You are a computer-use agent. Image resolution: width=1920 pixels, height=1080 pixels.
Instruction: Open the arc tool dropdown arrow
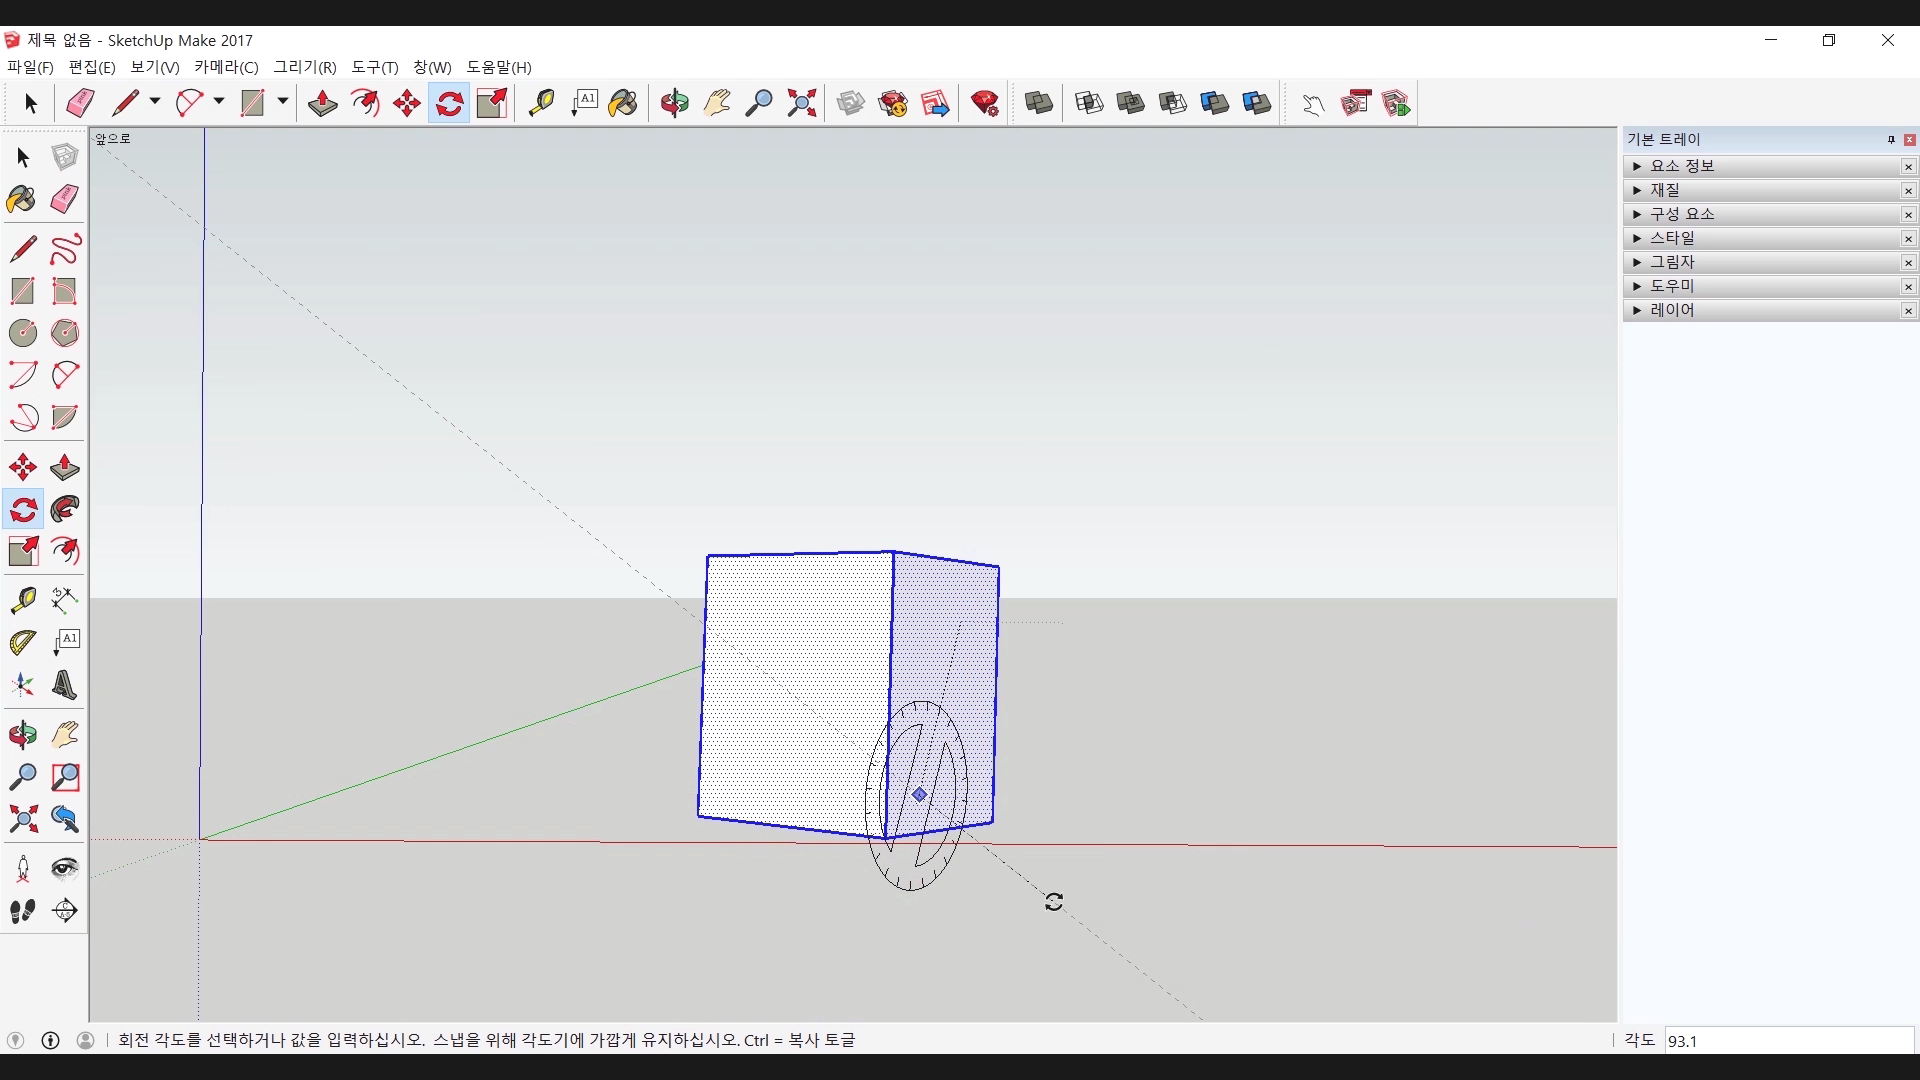click(x=219, y=102)
